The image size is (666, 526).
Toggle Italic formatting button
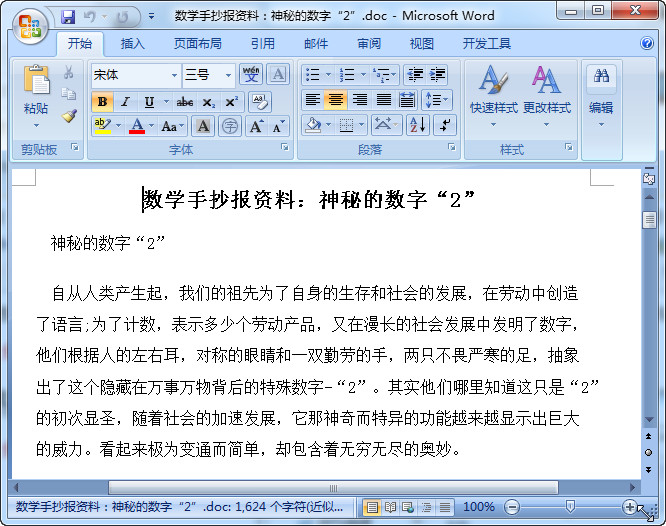click(125, 102)
